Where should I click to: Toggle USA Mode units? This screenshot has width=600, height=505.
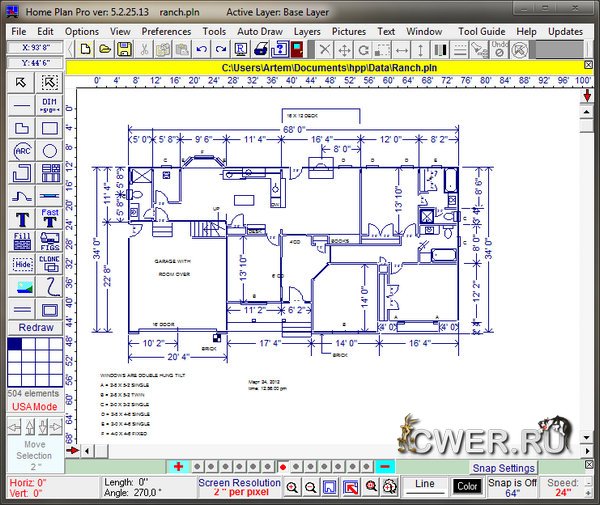(35, 407)
